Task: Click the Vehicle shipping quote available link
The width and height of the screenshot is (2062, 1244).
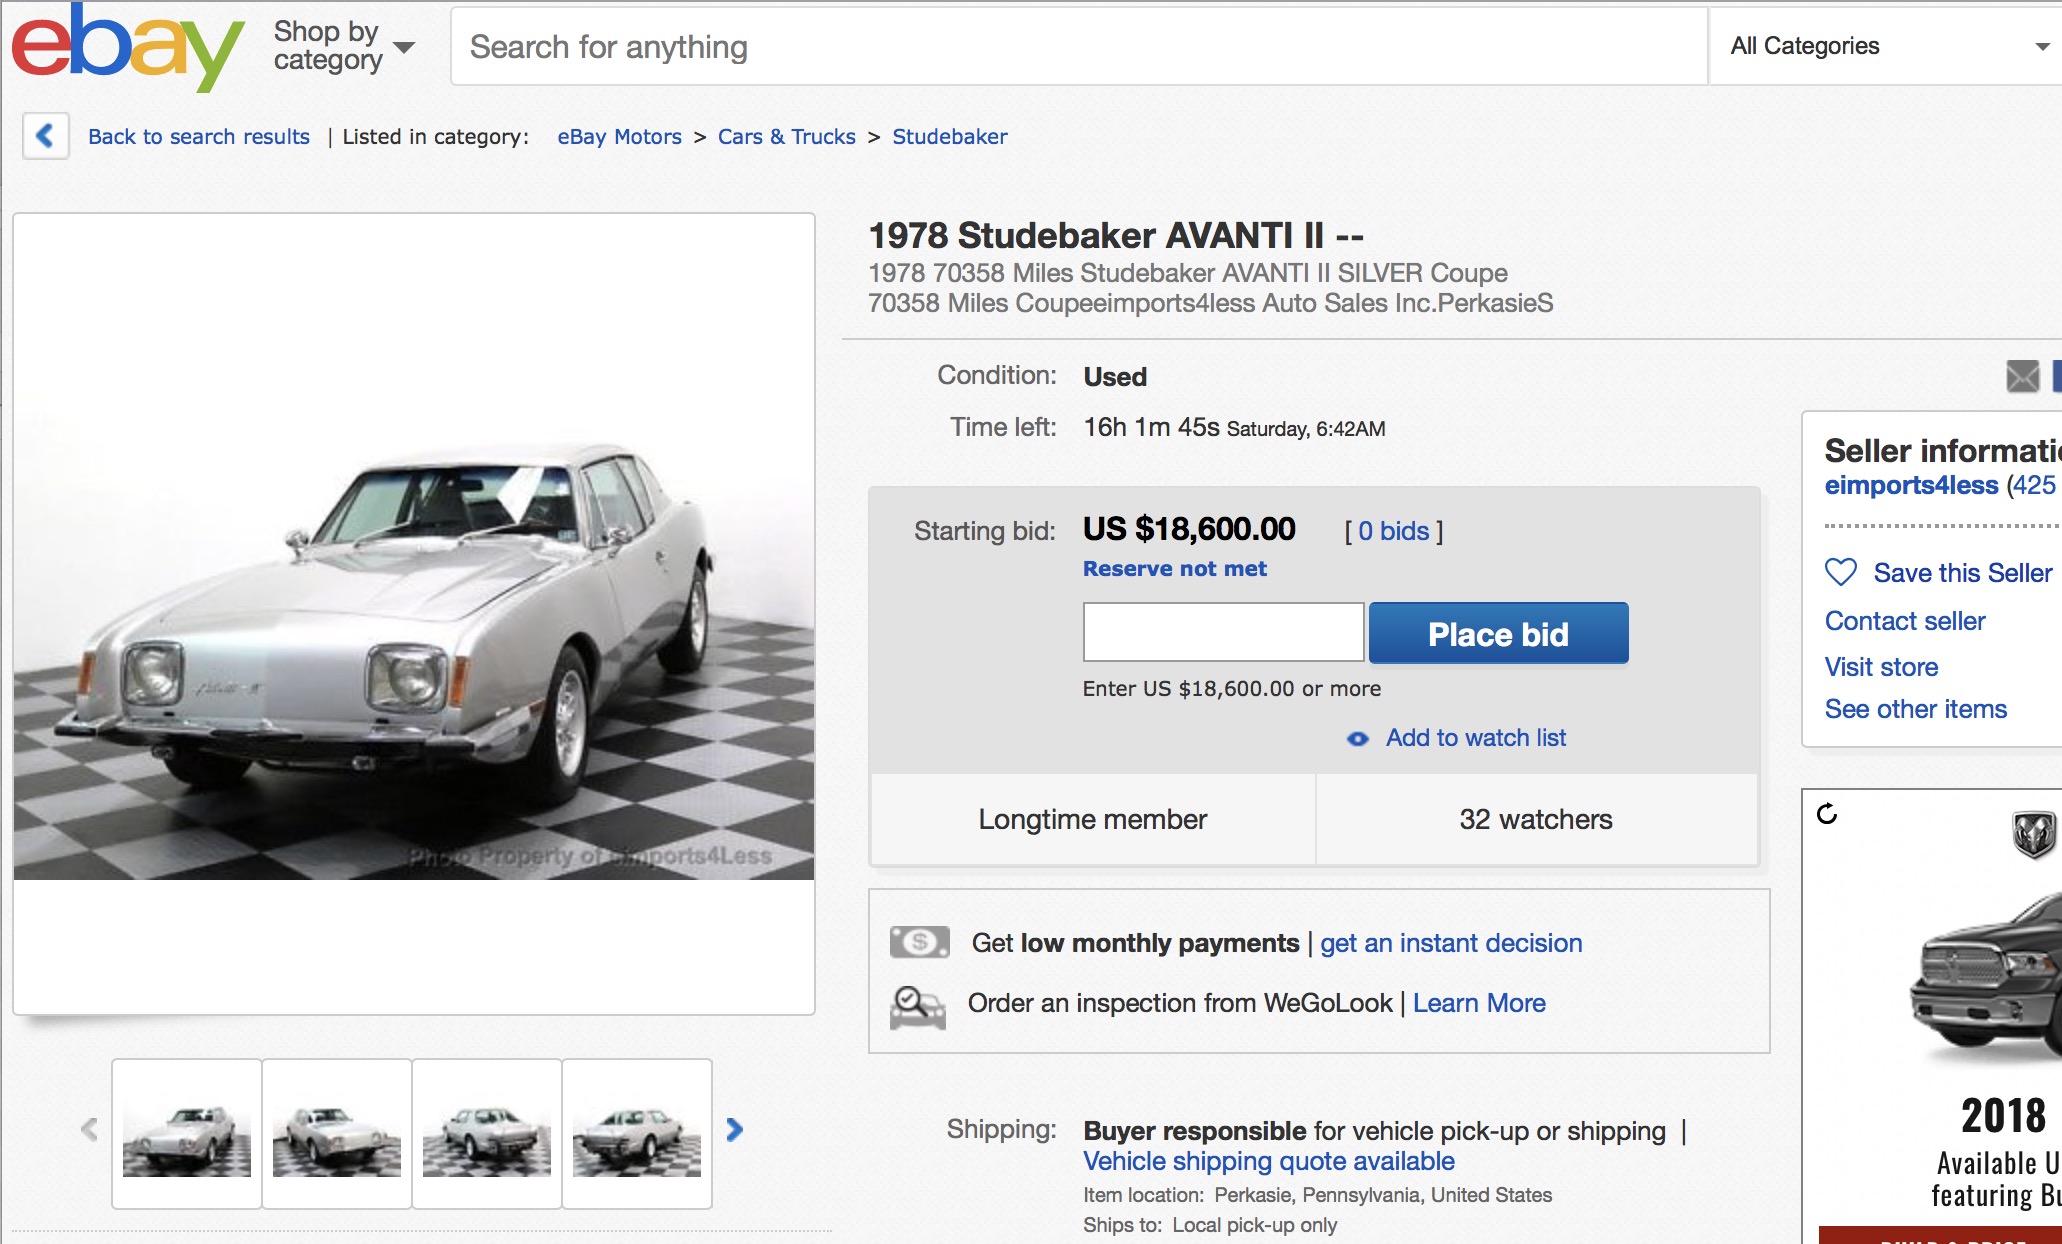Action: tap(1268, 1161)
